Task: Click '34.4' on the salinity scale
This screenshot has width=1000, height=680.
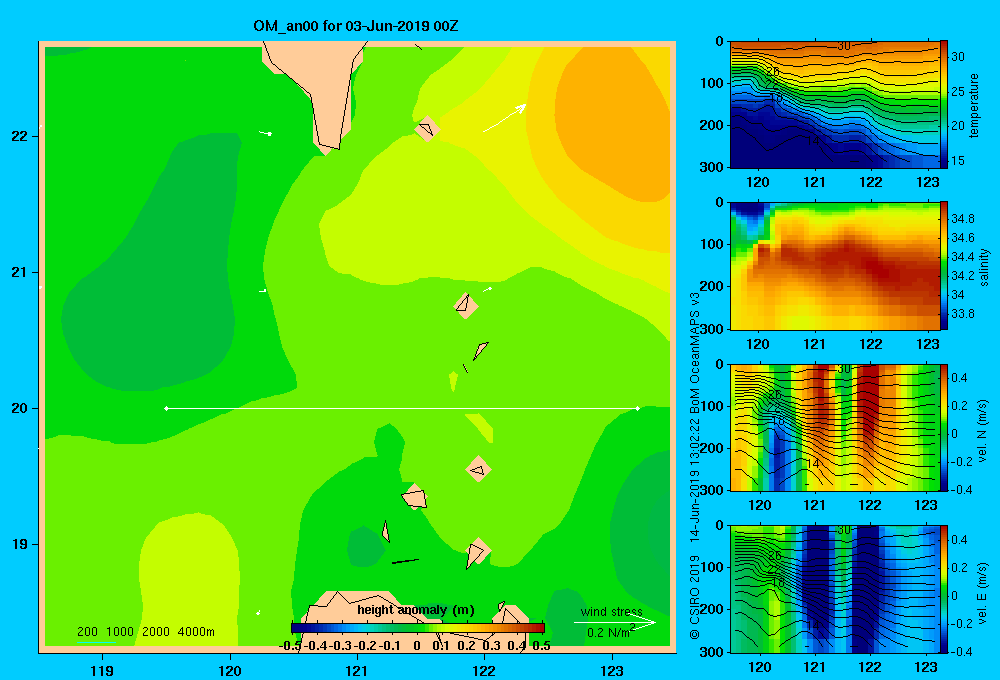Action: click(x=962, y=256)
